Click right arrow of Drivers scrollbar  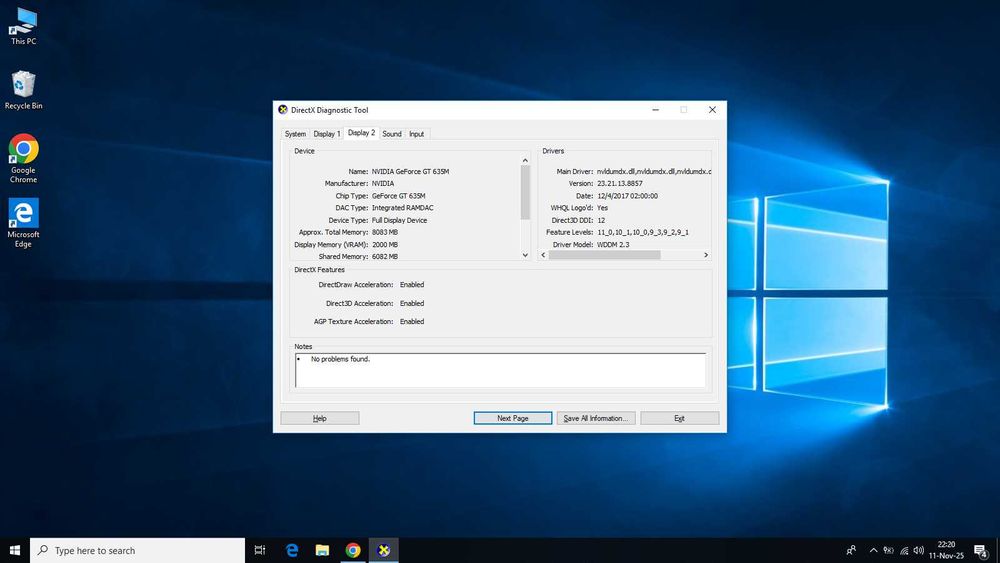[705, 255]
